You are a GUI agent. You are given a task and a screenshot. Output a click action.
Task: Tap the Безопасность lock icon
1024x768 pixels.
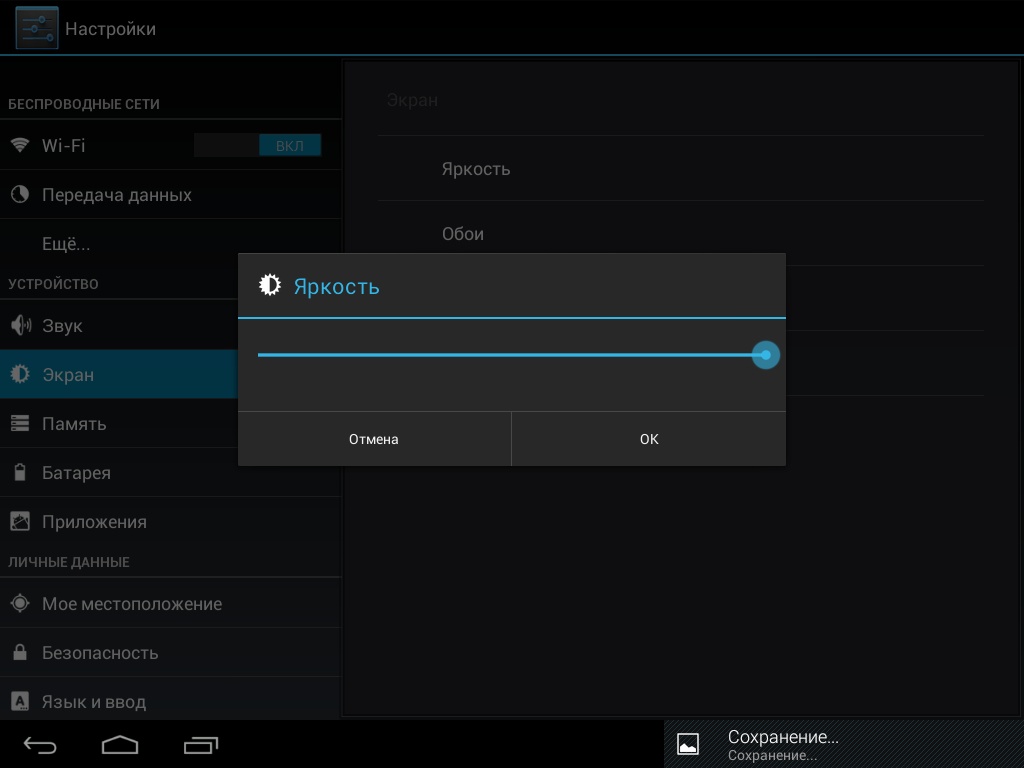point(20,653)
